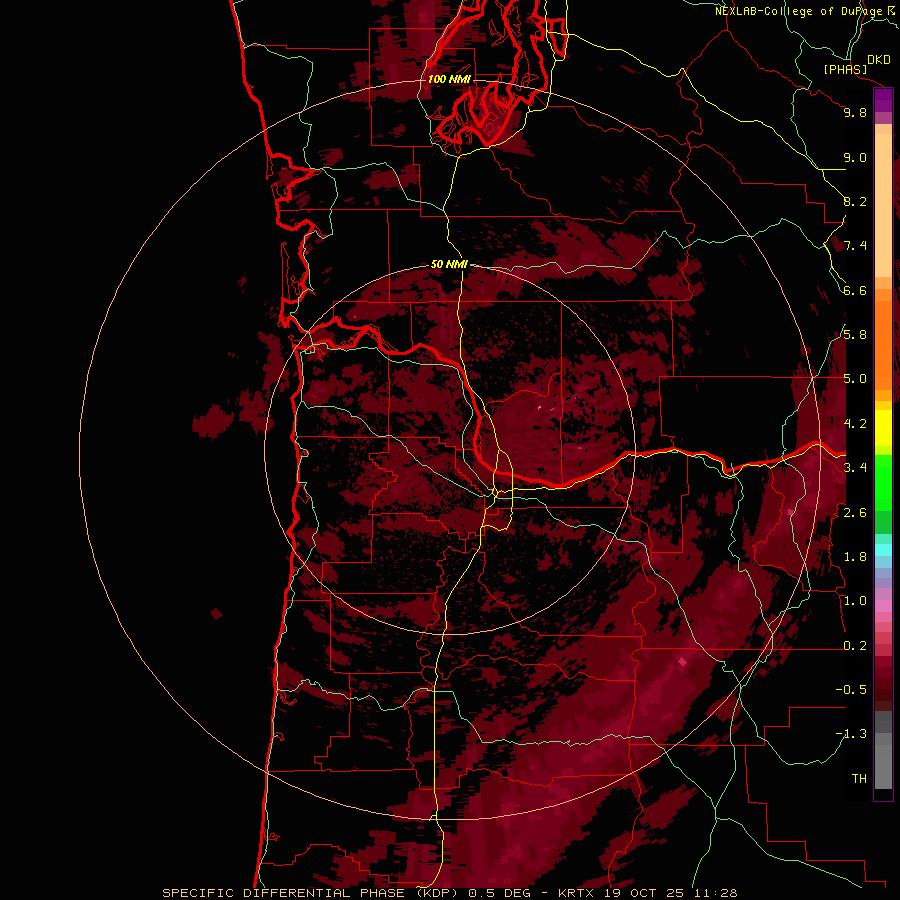
Task: Click the 5.0 legend value
Action: [x=855, y=379]
